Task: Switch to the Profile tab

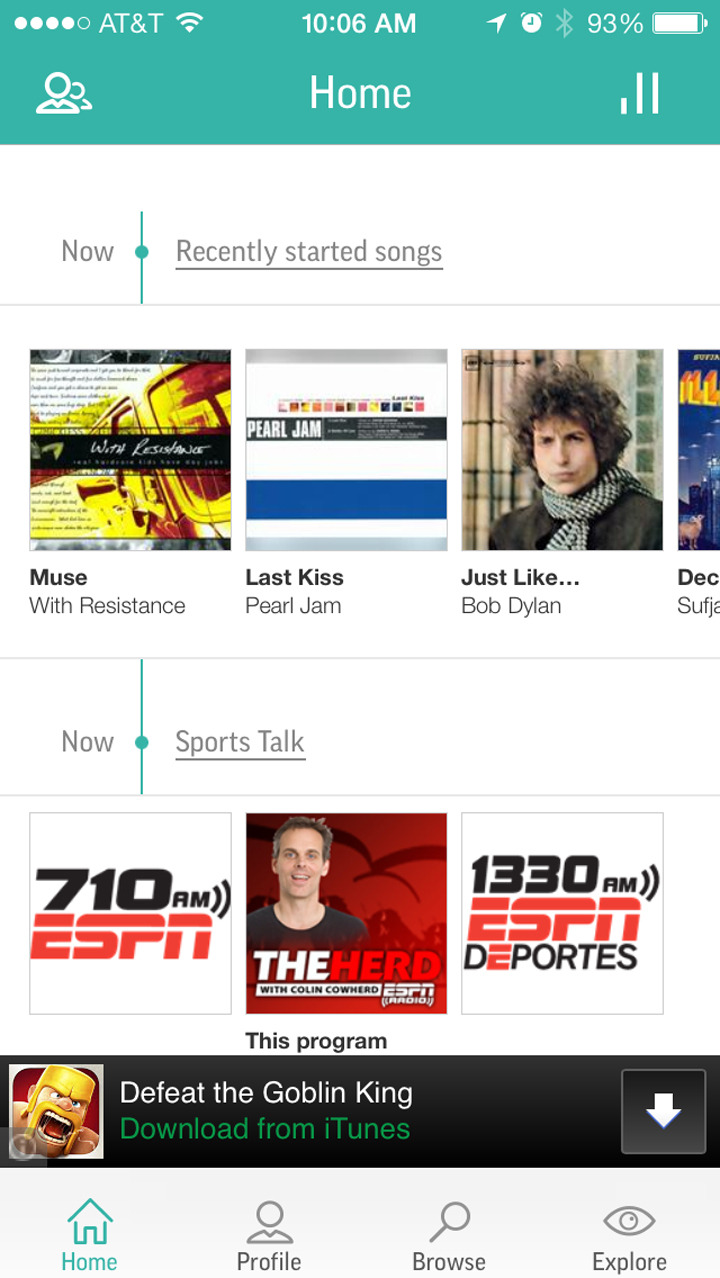Action: click(x=269, y=1235)
